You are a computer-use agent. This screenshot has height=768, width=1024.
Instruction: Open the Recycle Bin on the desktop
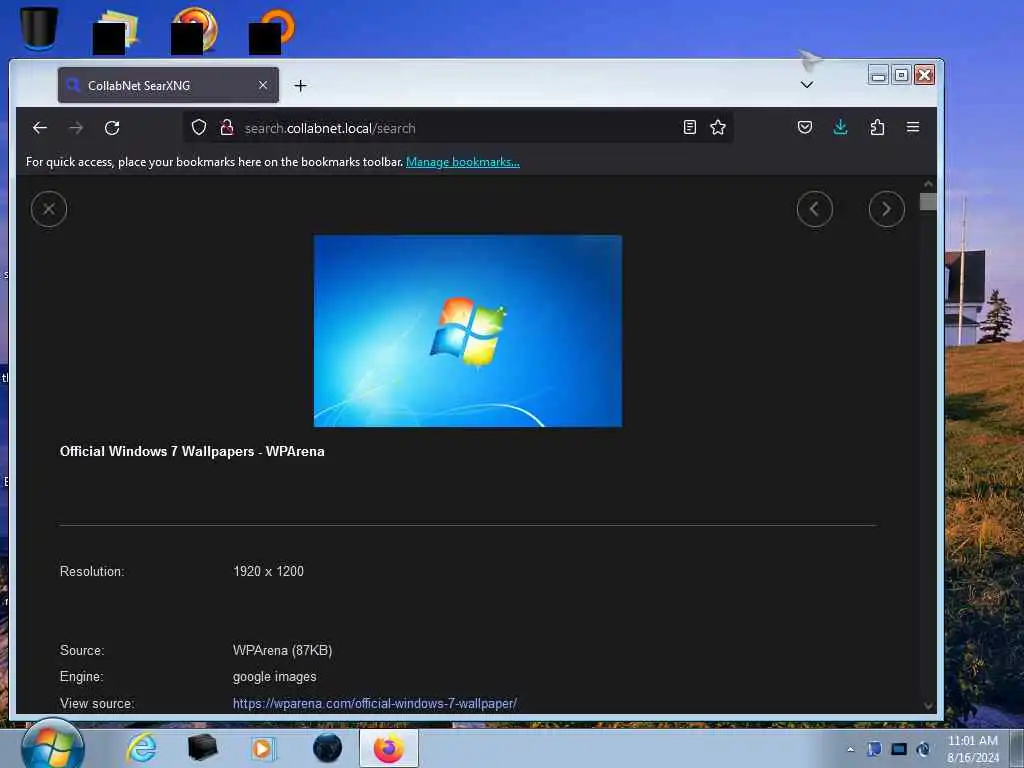click(39, 27)
